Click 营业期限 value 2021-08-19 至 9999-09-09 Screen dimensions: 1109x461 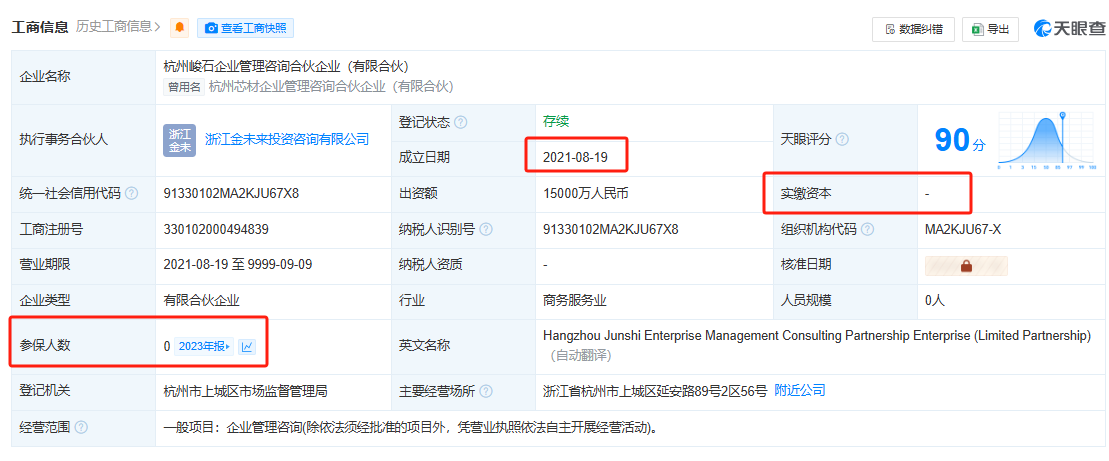pyautogui.click(x=238, y=264)
